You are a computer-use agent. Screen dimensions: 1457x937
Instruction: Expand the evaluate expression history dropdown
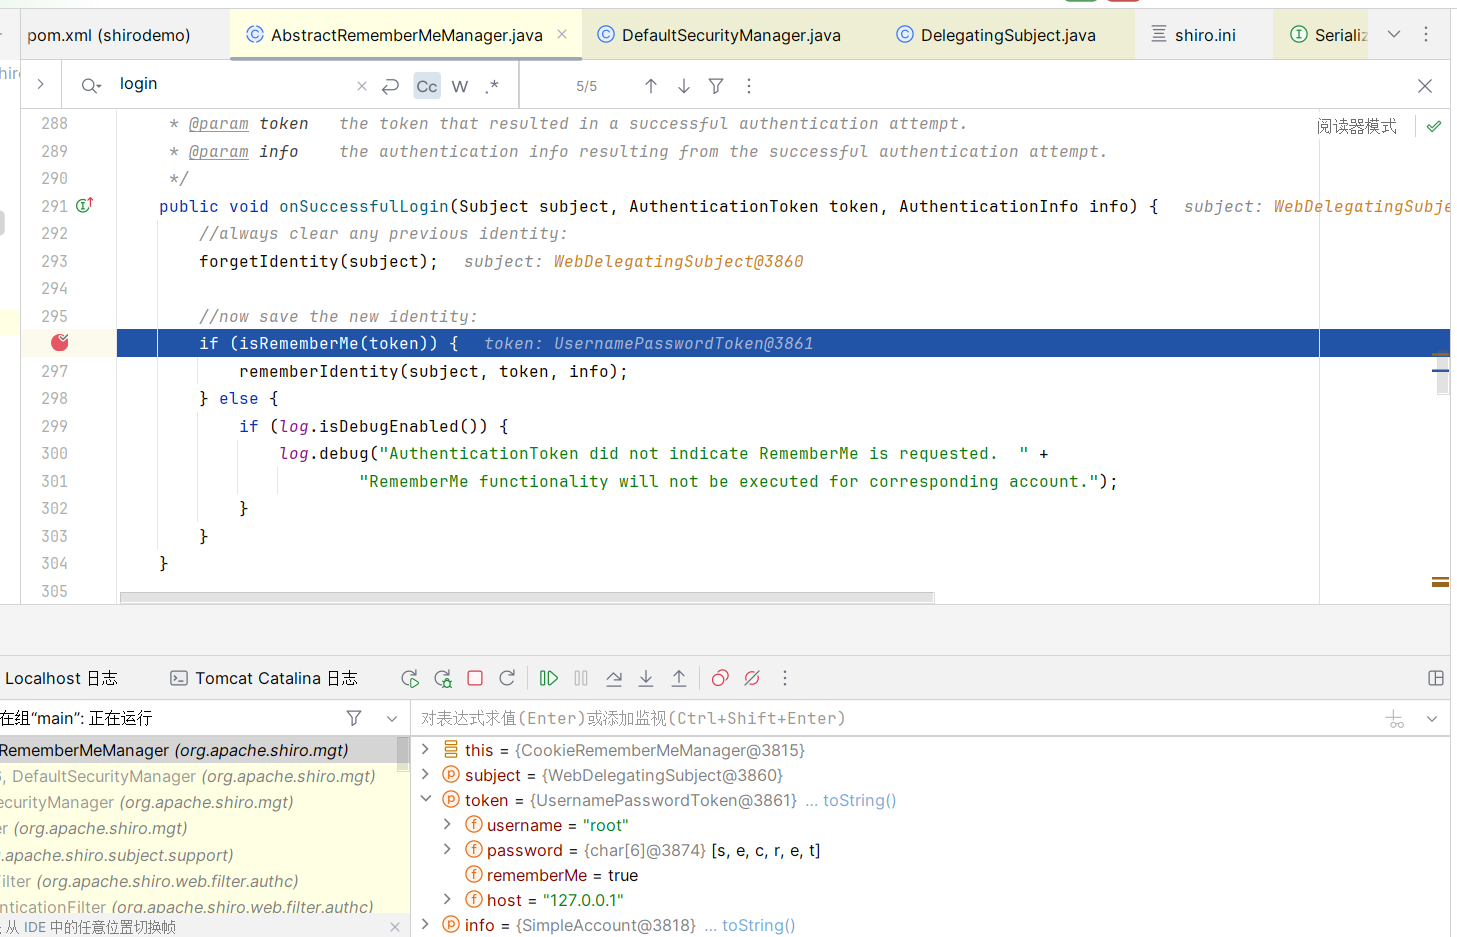click(x=1432, y=719)
